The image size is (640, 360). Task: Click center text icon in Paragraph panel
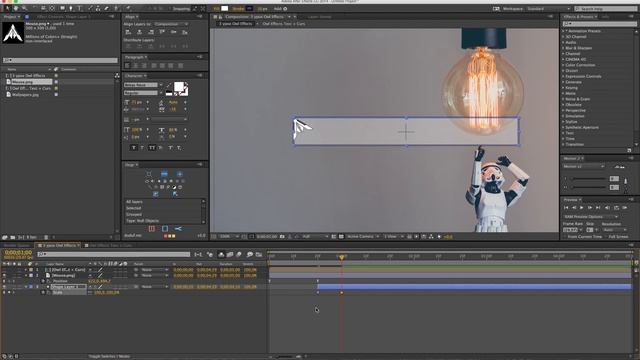coord(136,65)
